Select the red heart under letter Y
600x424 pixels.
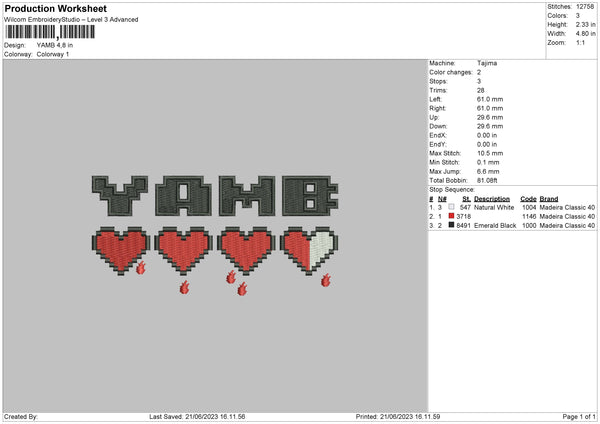[121, 251]
